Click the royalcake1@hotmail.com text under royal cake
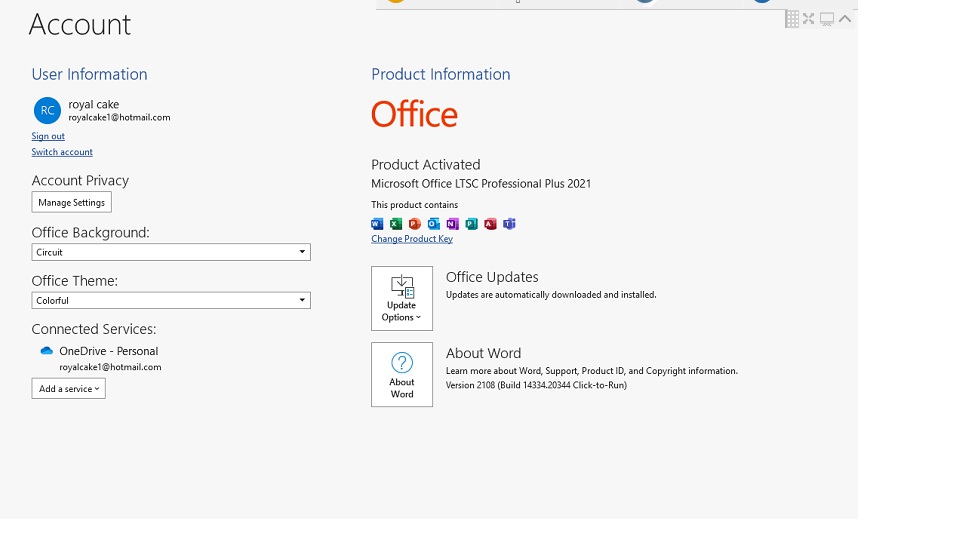This screenshot has height=540, width=960. 119,118
